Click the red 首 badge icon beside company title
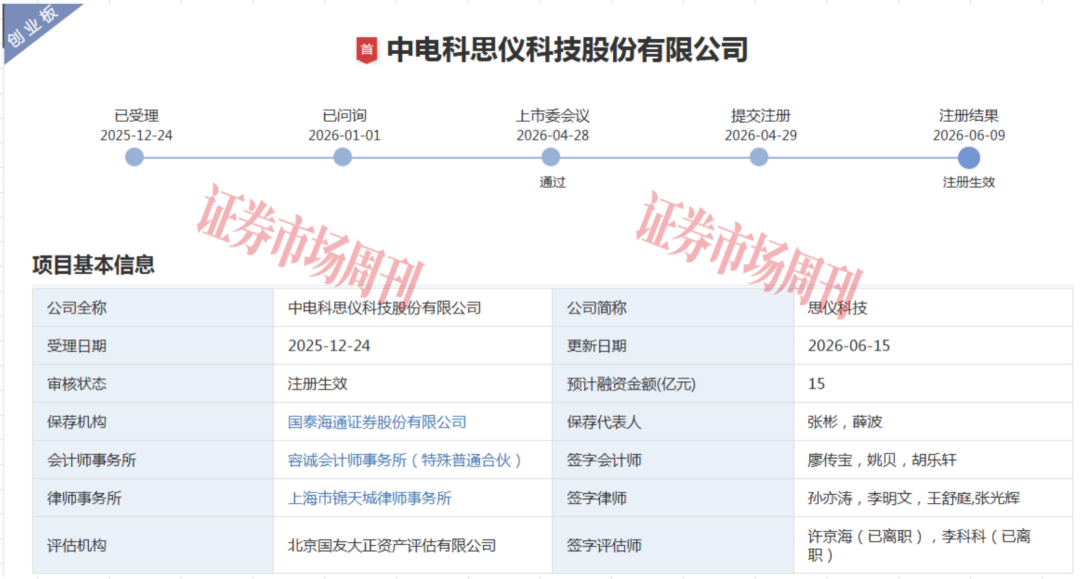This screenshot has height=579, width=1080. point(366,50)
